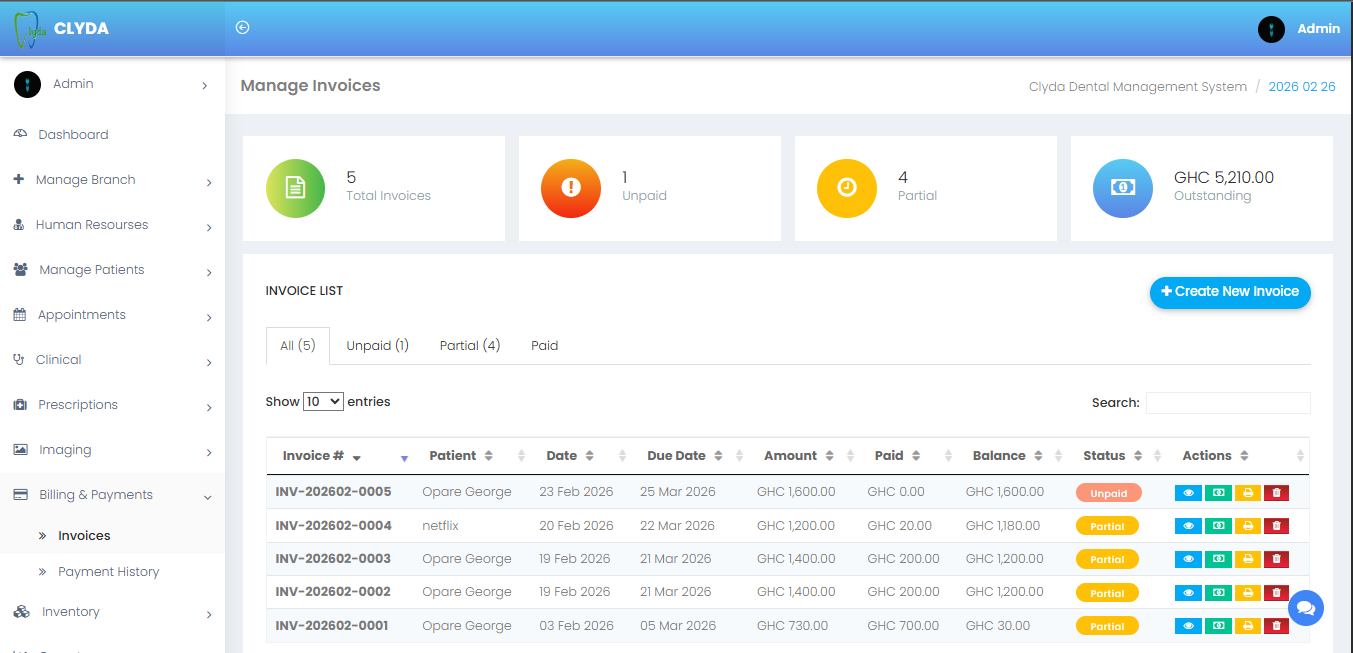The height and width of the screenshot is (653, 1353).
Task: Delete invoice INV-202602-0004
Action: 1276,526
